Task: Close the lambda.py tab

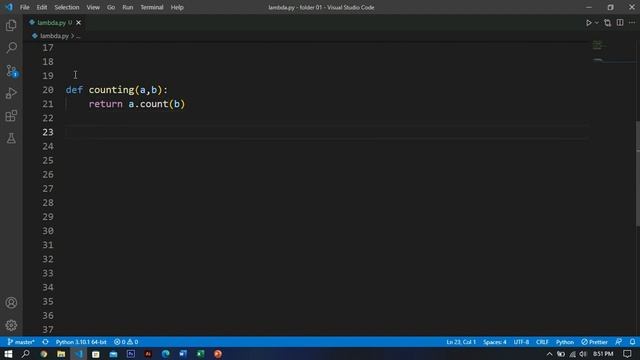Action: pos(78,22)
